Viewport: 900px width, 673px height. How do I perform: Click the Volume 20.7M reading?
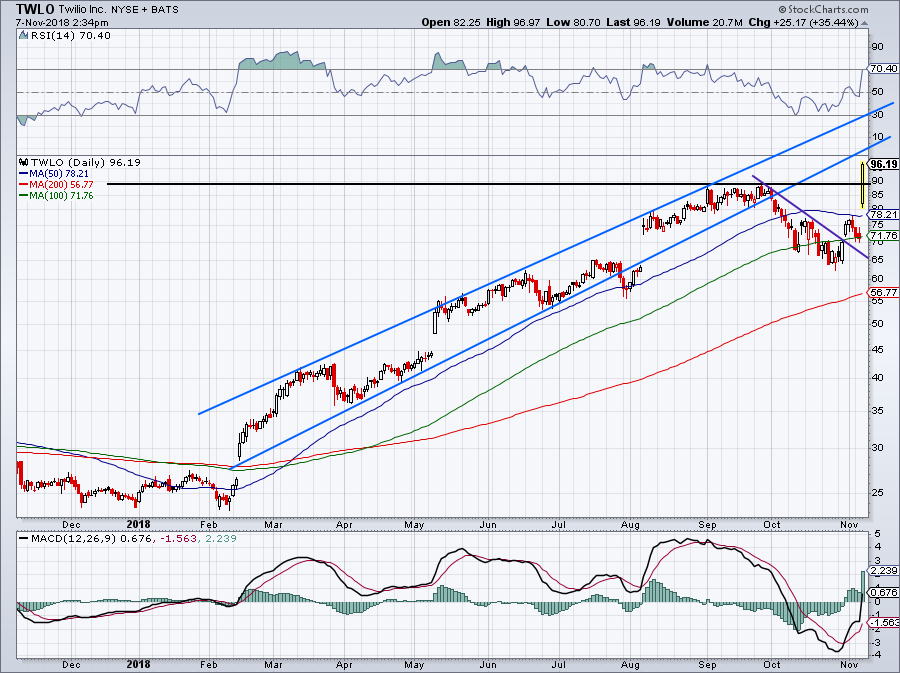pos(705,22)
